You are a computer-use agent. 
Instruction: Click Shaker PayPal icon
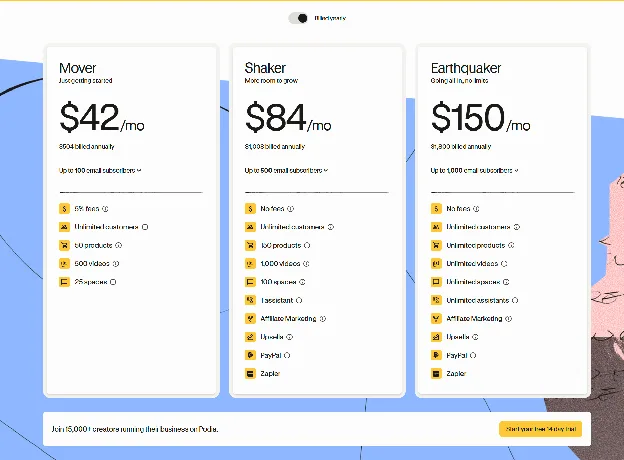(x=250, y=355)
